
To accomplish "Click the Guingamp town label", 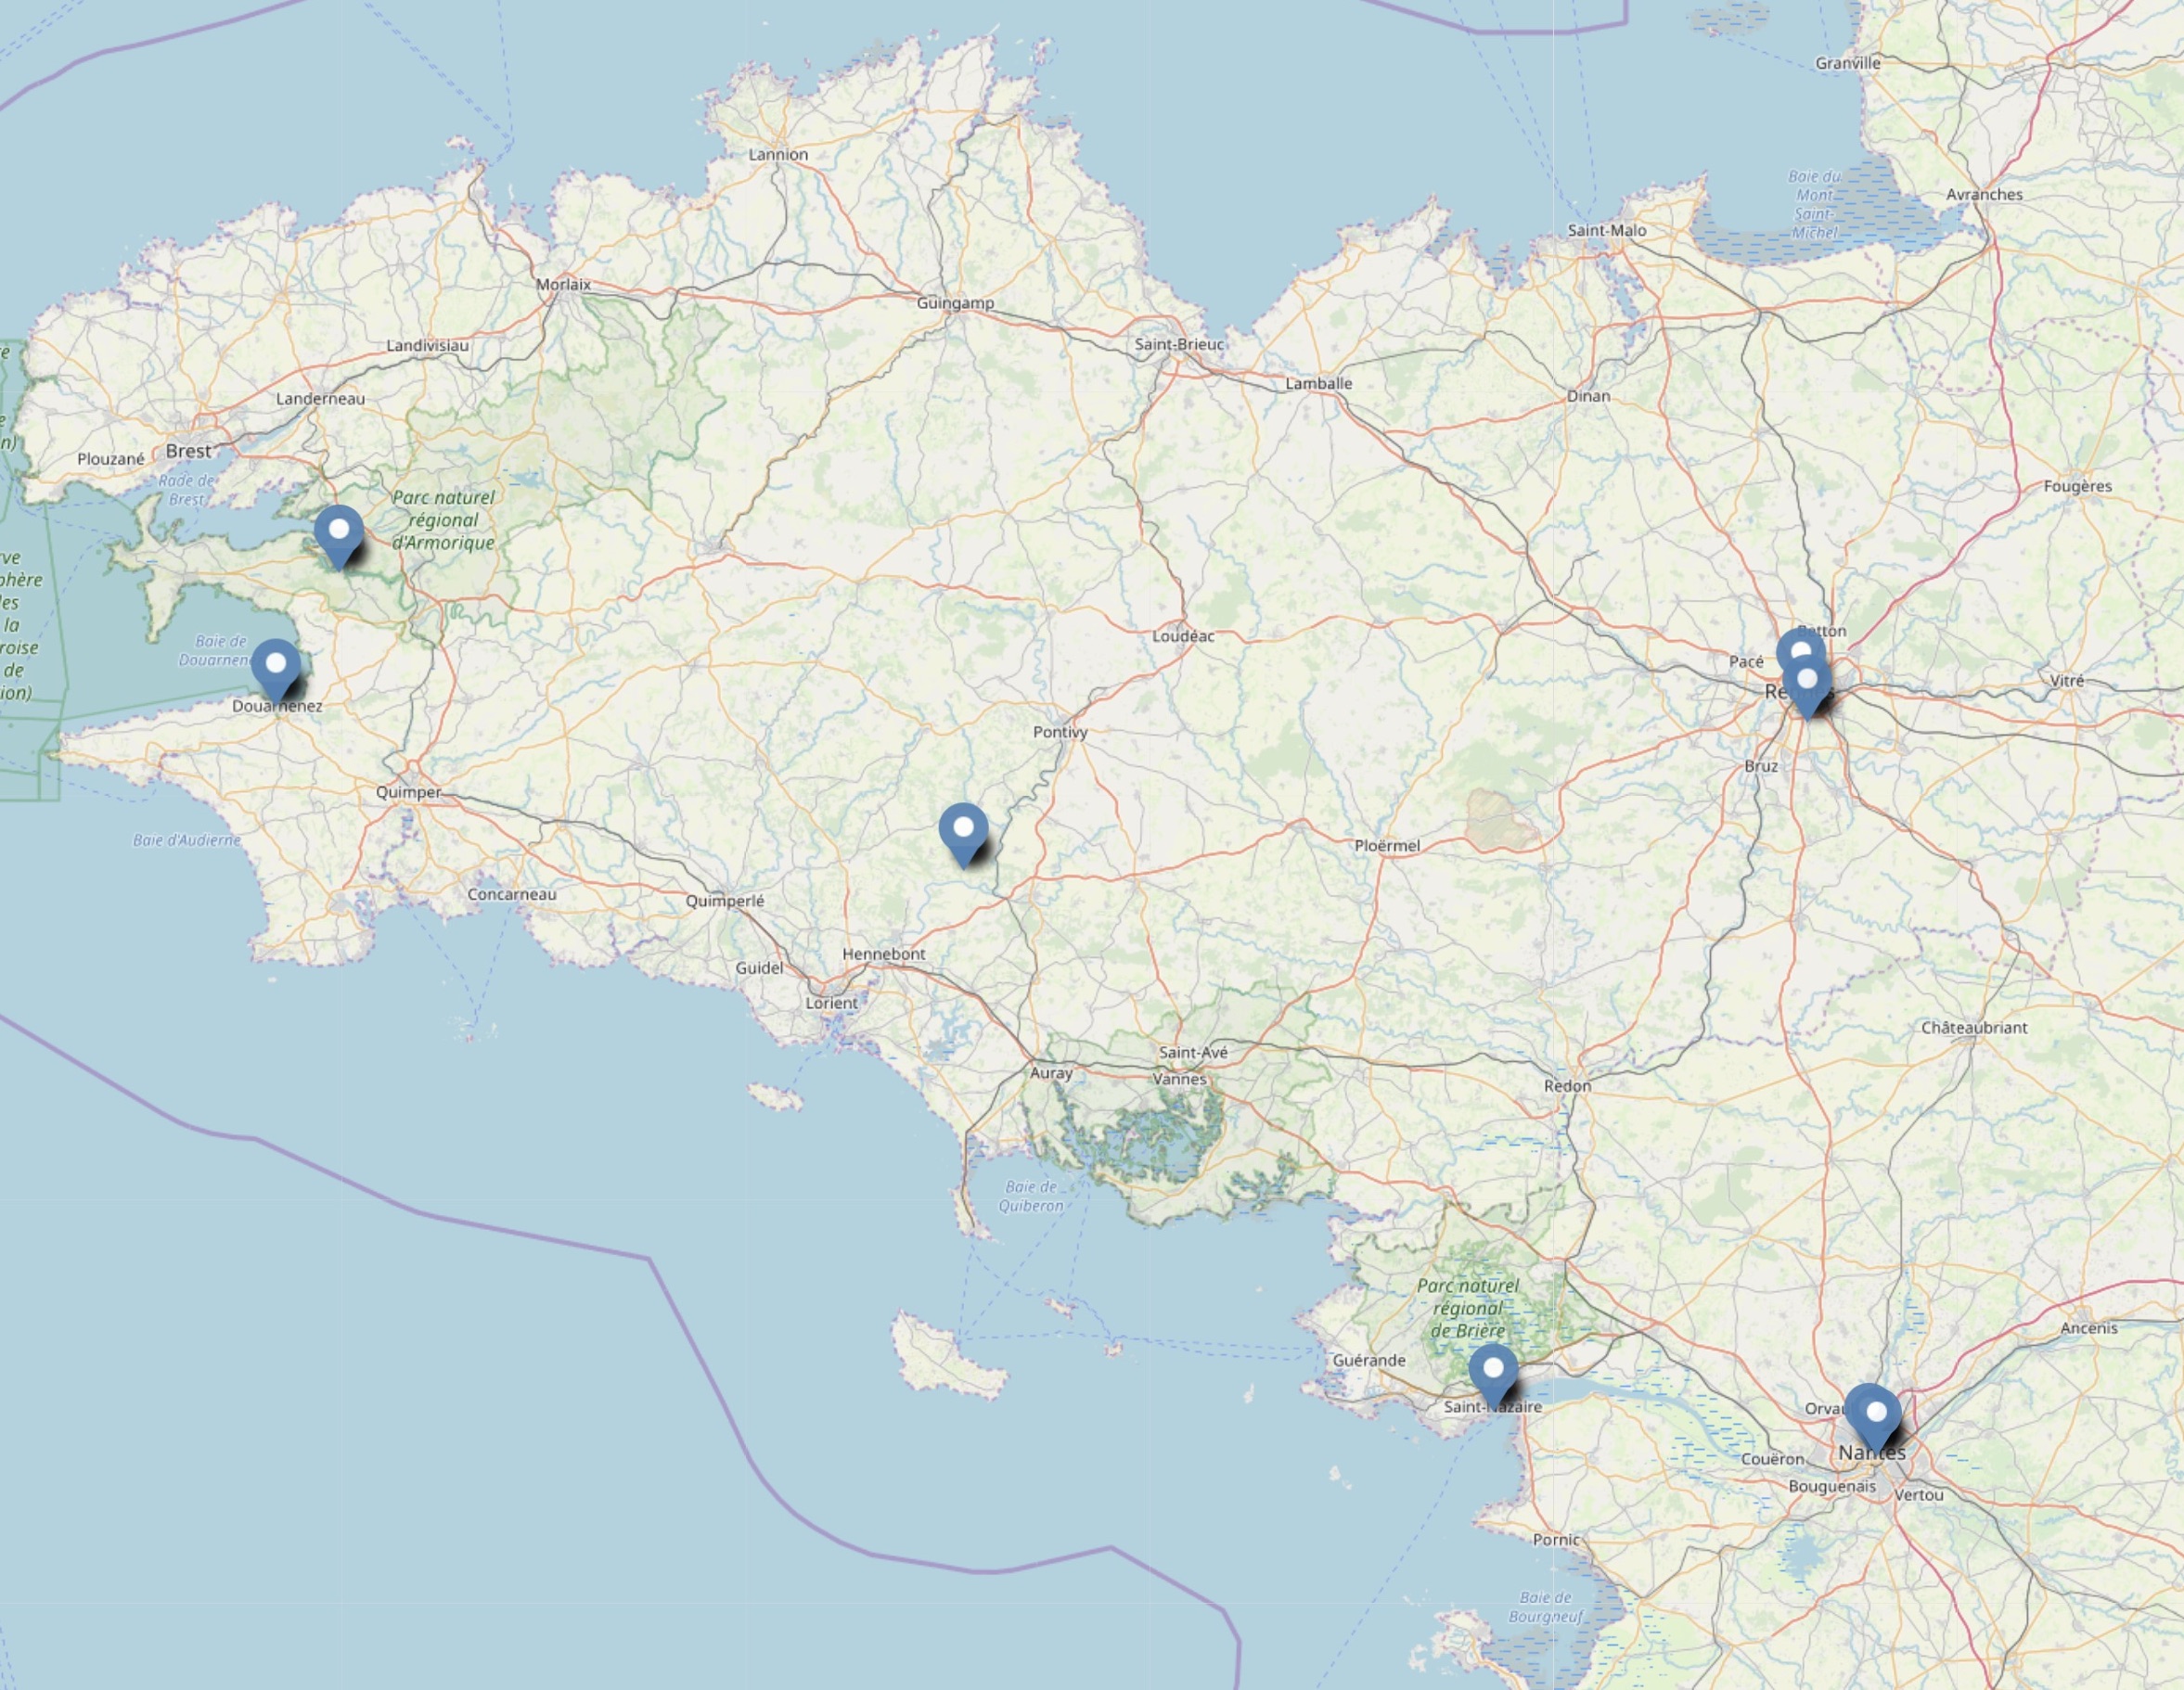I will 955,303.
